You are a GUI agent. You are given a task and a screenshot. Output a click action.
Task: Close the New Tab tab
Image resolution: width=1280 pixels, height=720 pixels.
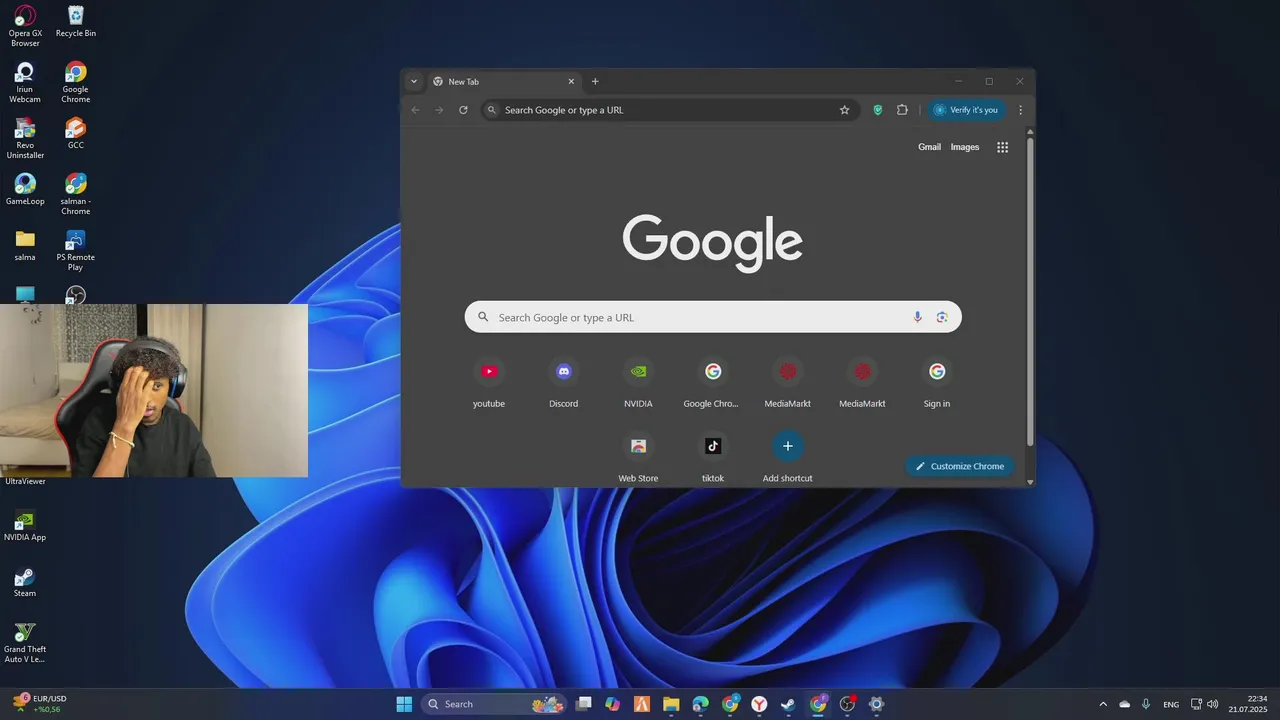(x=571, y=82)
